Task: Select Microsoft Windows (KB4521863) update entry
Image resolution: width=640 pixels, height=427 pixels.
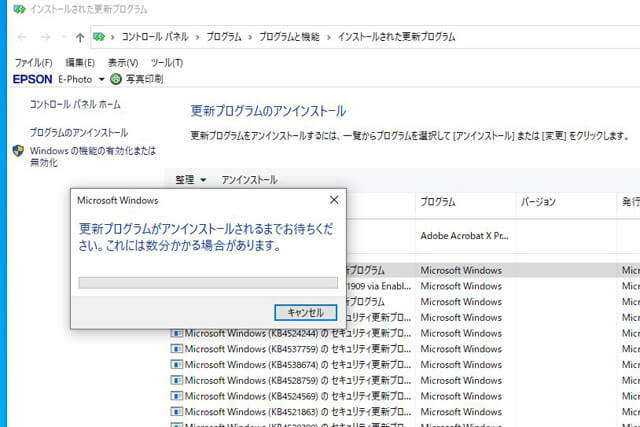Action: pos(298,411)
